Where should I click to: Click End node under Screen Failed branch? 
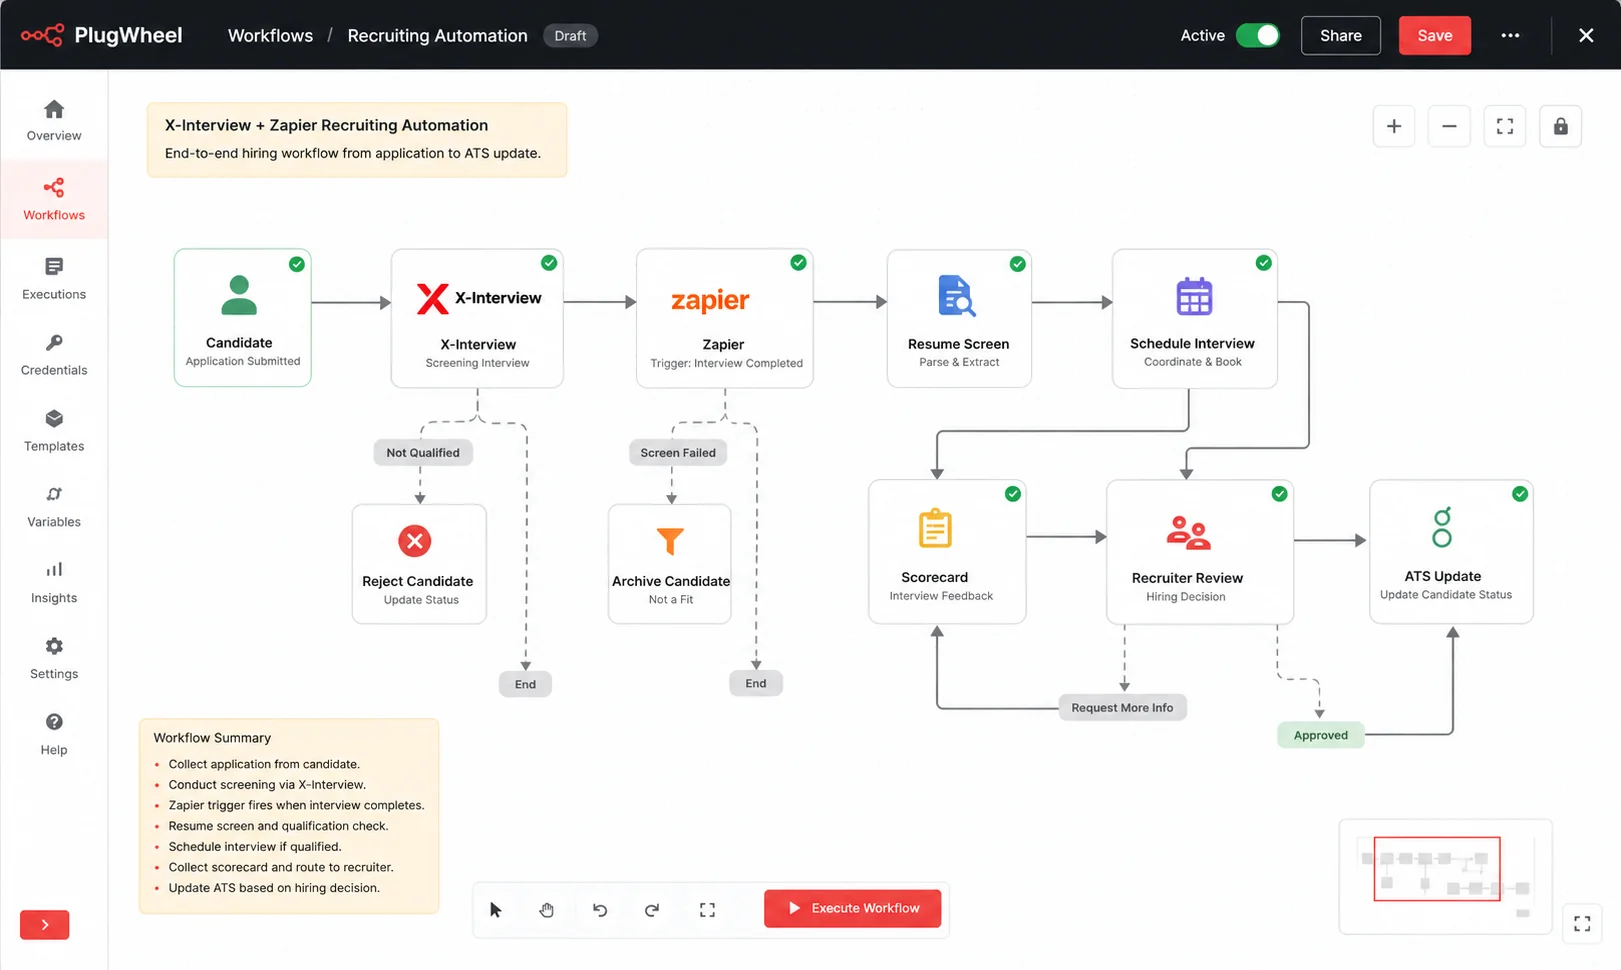click(756, 683)
